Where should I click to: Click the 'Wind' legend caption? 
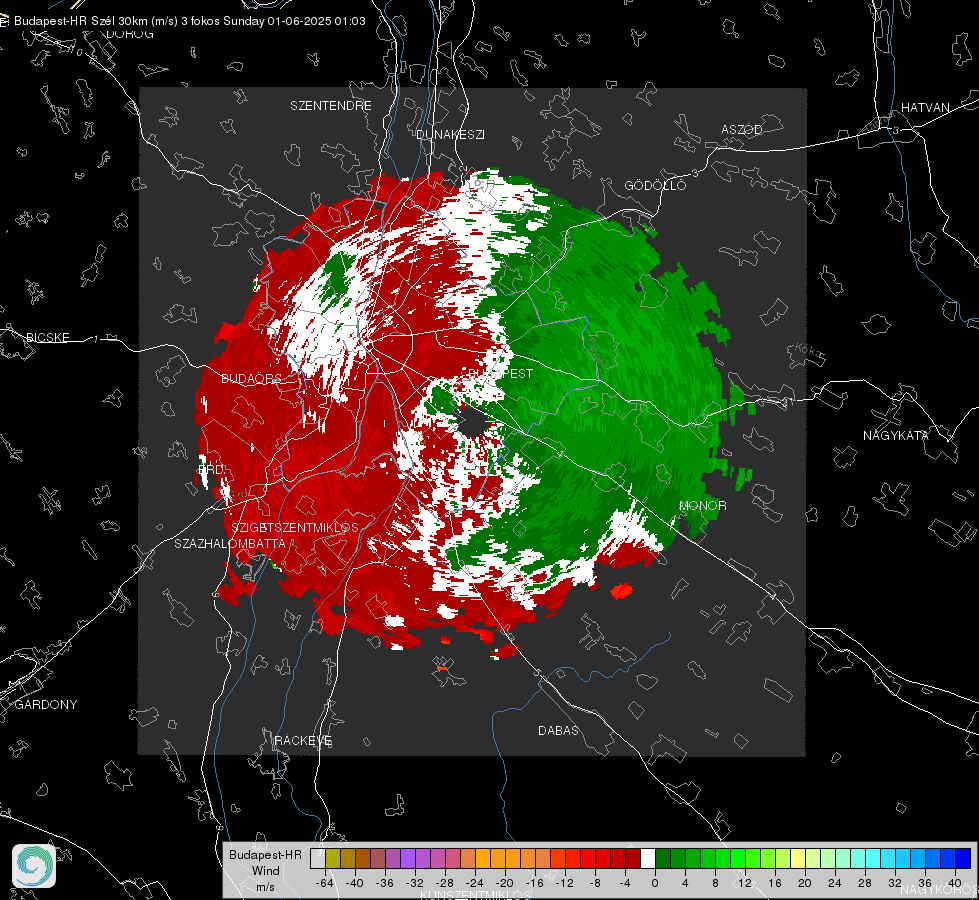coord(265,871)
